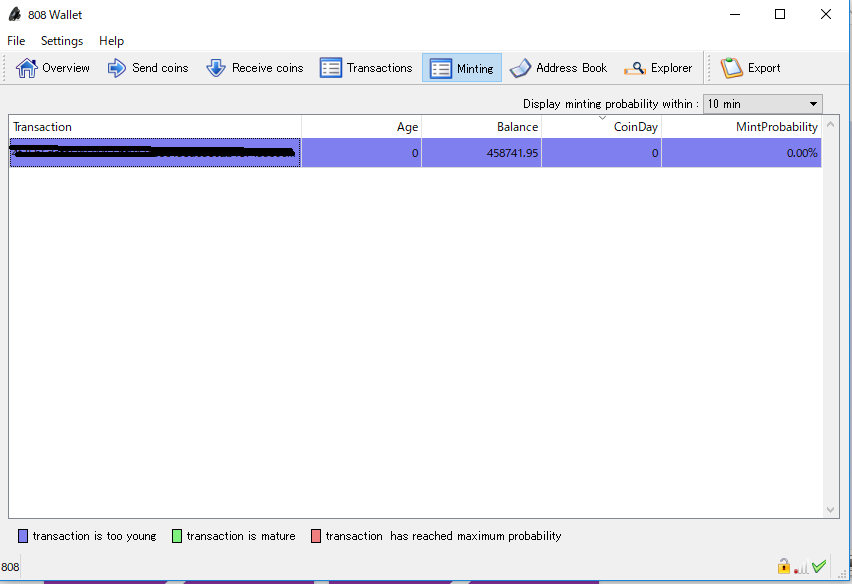
Task: Click the scrollbar up arrow
Action: (830, 124)
